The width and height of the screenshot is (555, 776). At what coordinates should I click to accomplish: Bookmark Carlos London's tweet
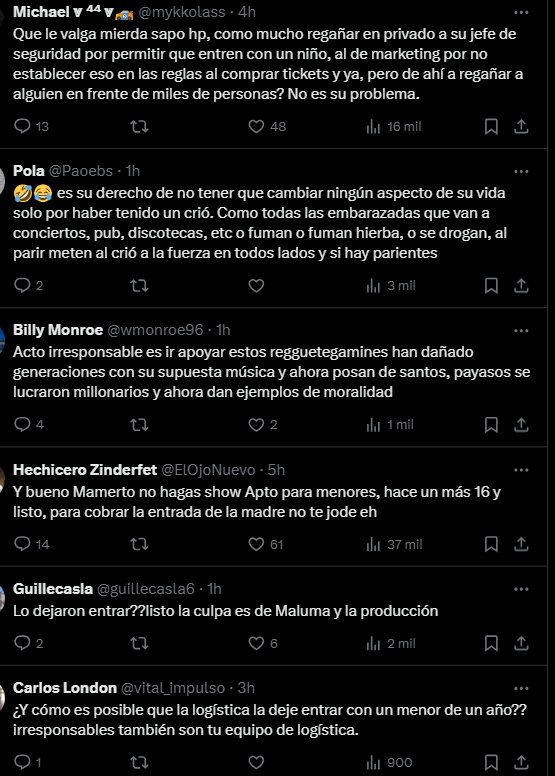(x=491, y=762)
